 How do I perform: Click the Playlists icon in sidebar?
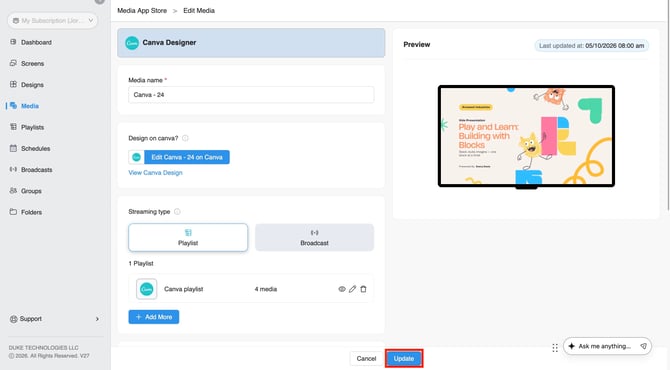(x=13, y=127)
